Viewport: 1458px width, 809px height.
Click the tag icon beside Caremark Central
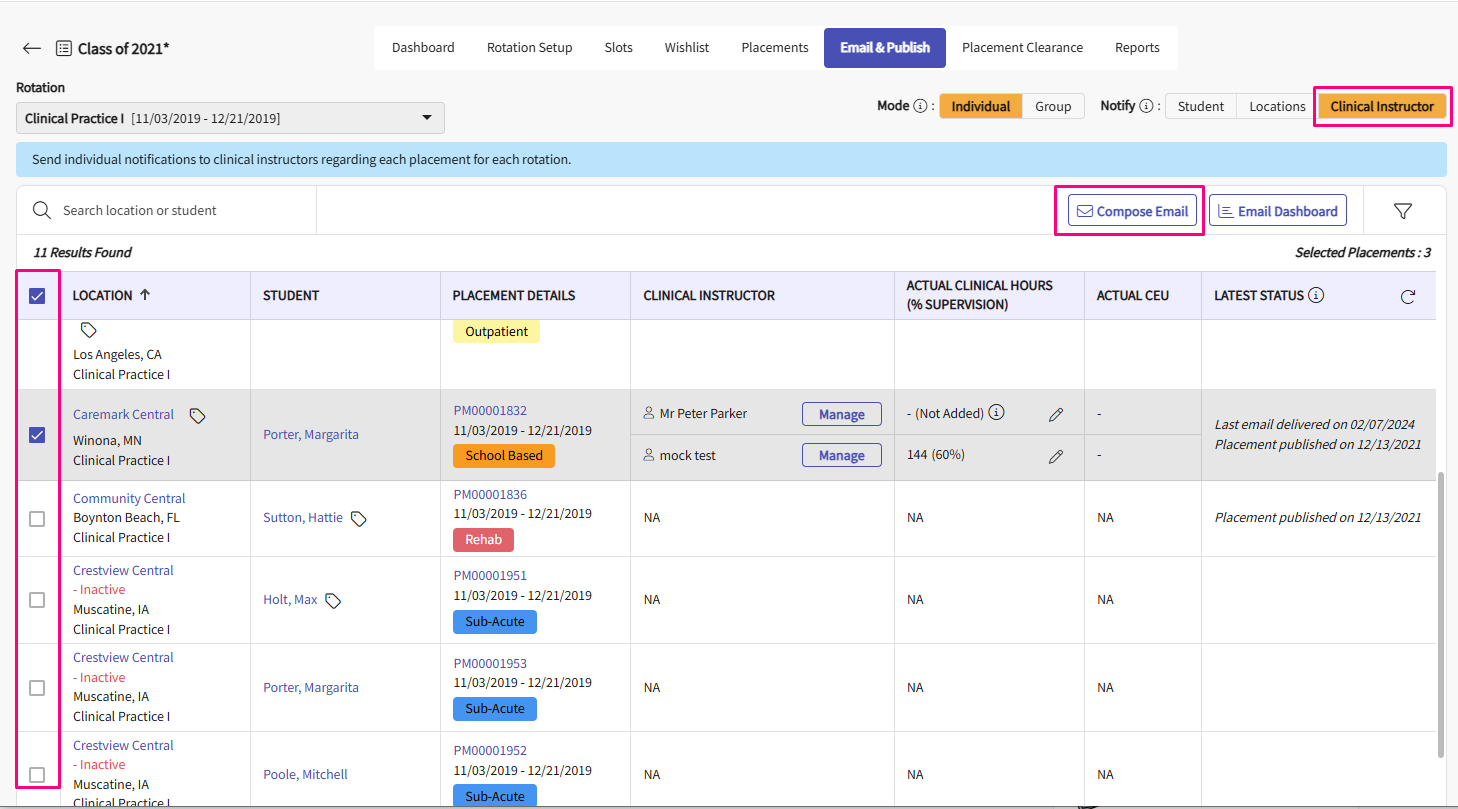coord(197,415)
